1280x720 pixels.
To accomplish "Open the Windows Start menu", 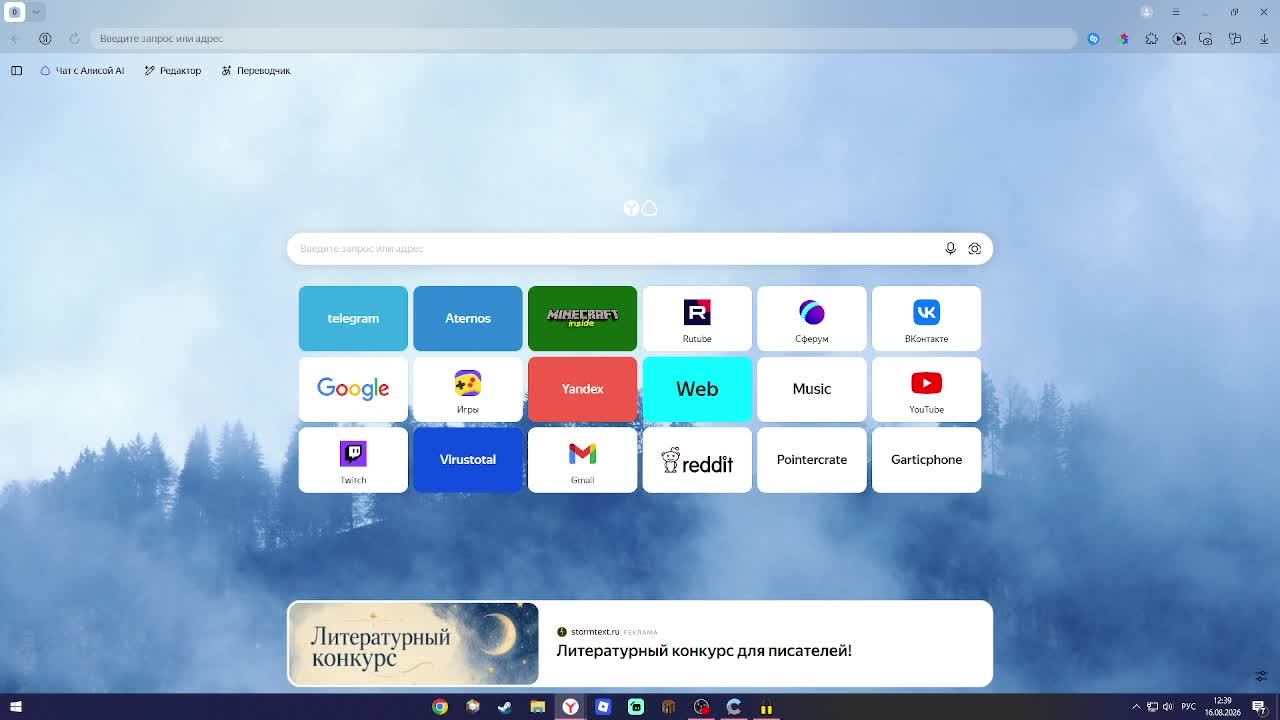I will (16, 707).
